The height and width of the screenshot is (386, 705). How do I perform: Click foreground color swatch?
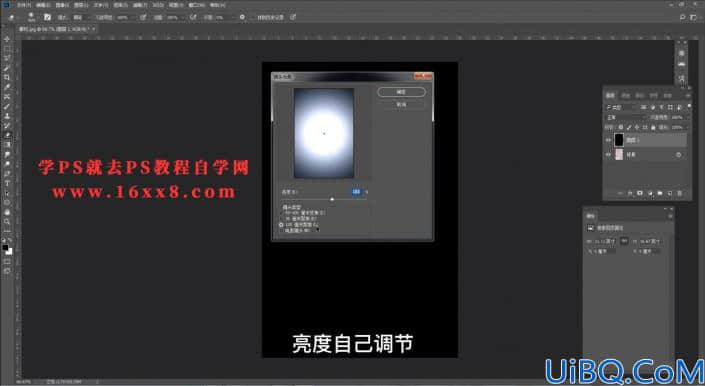[5, 248]
